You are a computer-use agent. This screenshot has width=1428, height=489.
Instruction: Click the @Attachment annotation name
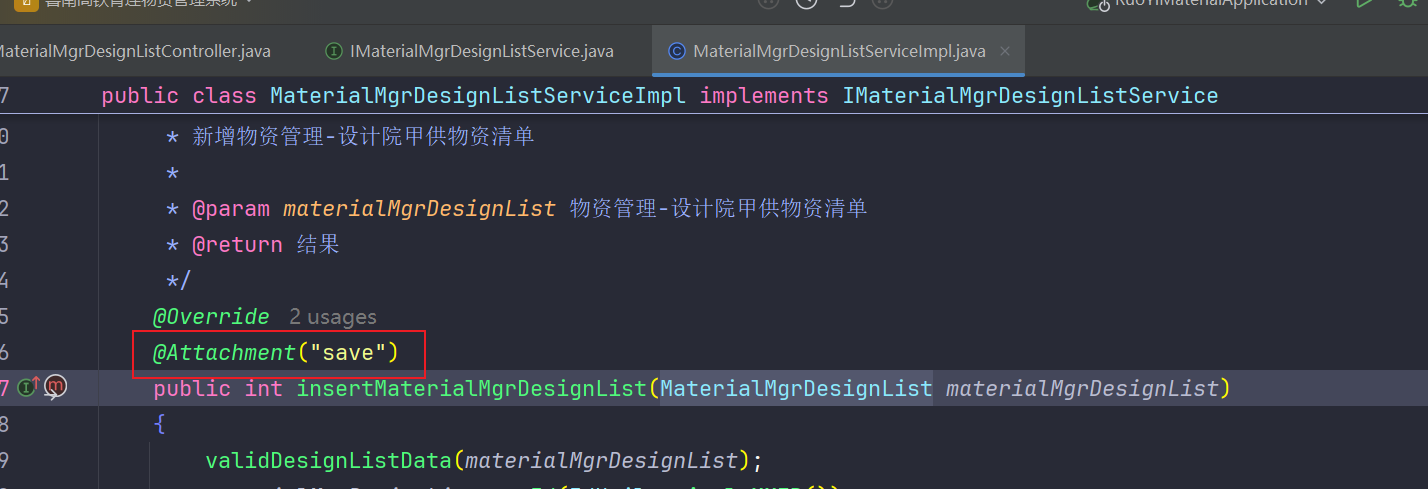[224, 353]
